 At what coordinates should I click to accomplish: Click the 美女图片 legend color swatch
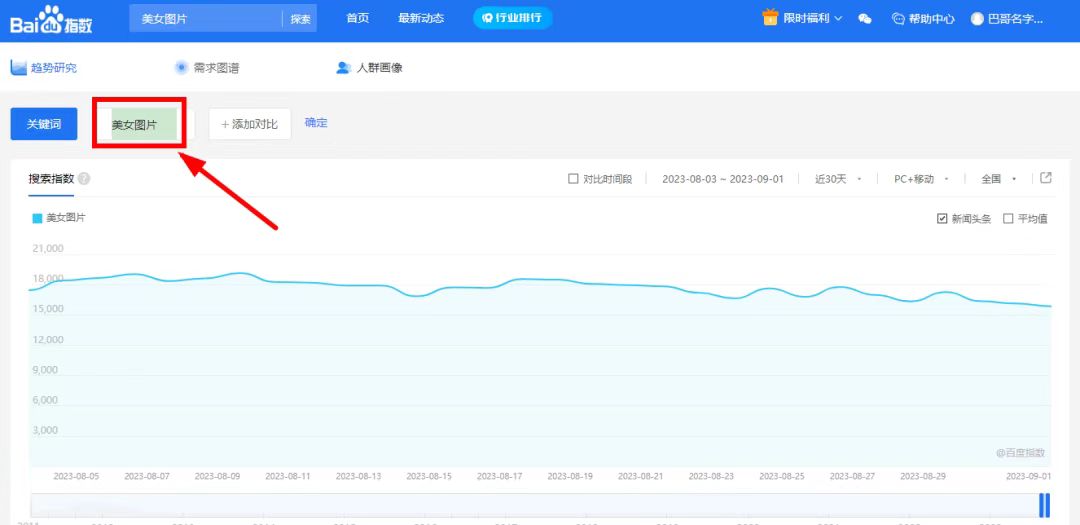(x=38, y=218)
